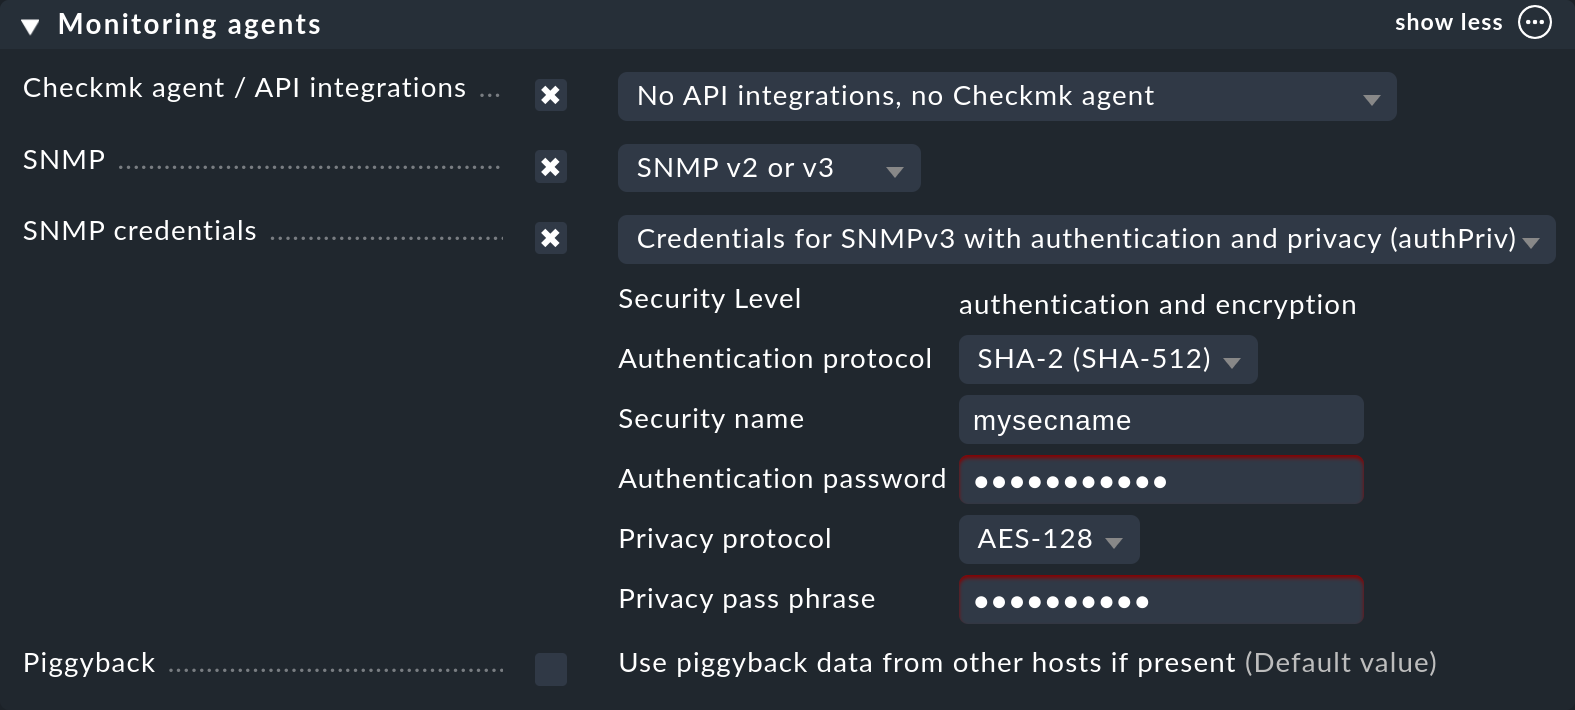
Task: Uncheck the Checkmk agent / API integrations checkbox
Action: pyautogui.click(x=550, y=95)
